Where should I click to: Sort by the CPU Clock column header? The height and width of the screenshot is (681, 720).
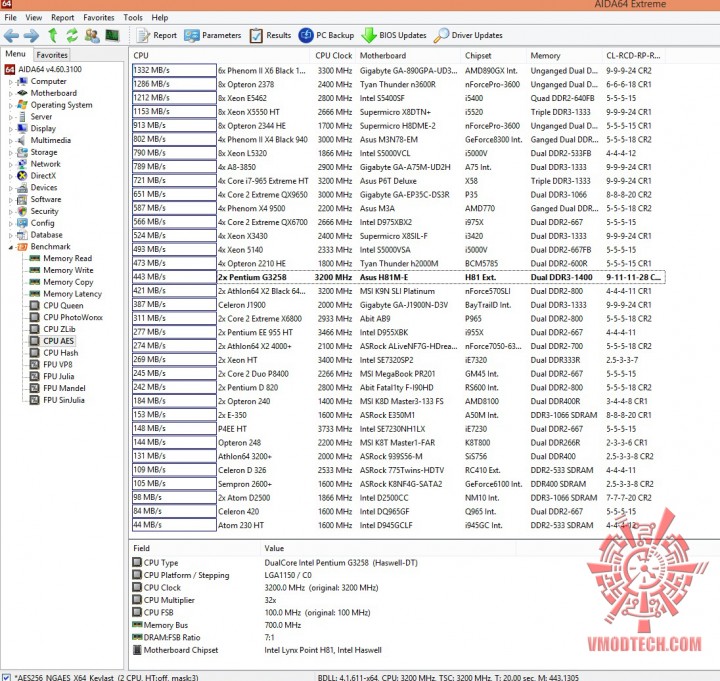(x=333, y=56)
